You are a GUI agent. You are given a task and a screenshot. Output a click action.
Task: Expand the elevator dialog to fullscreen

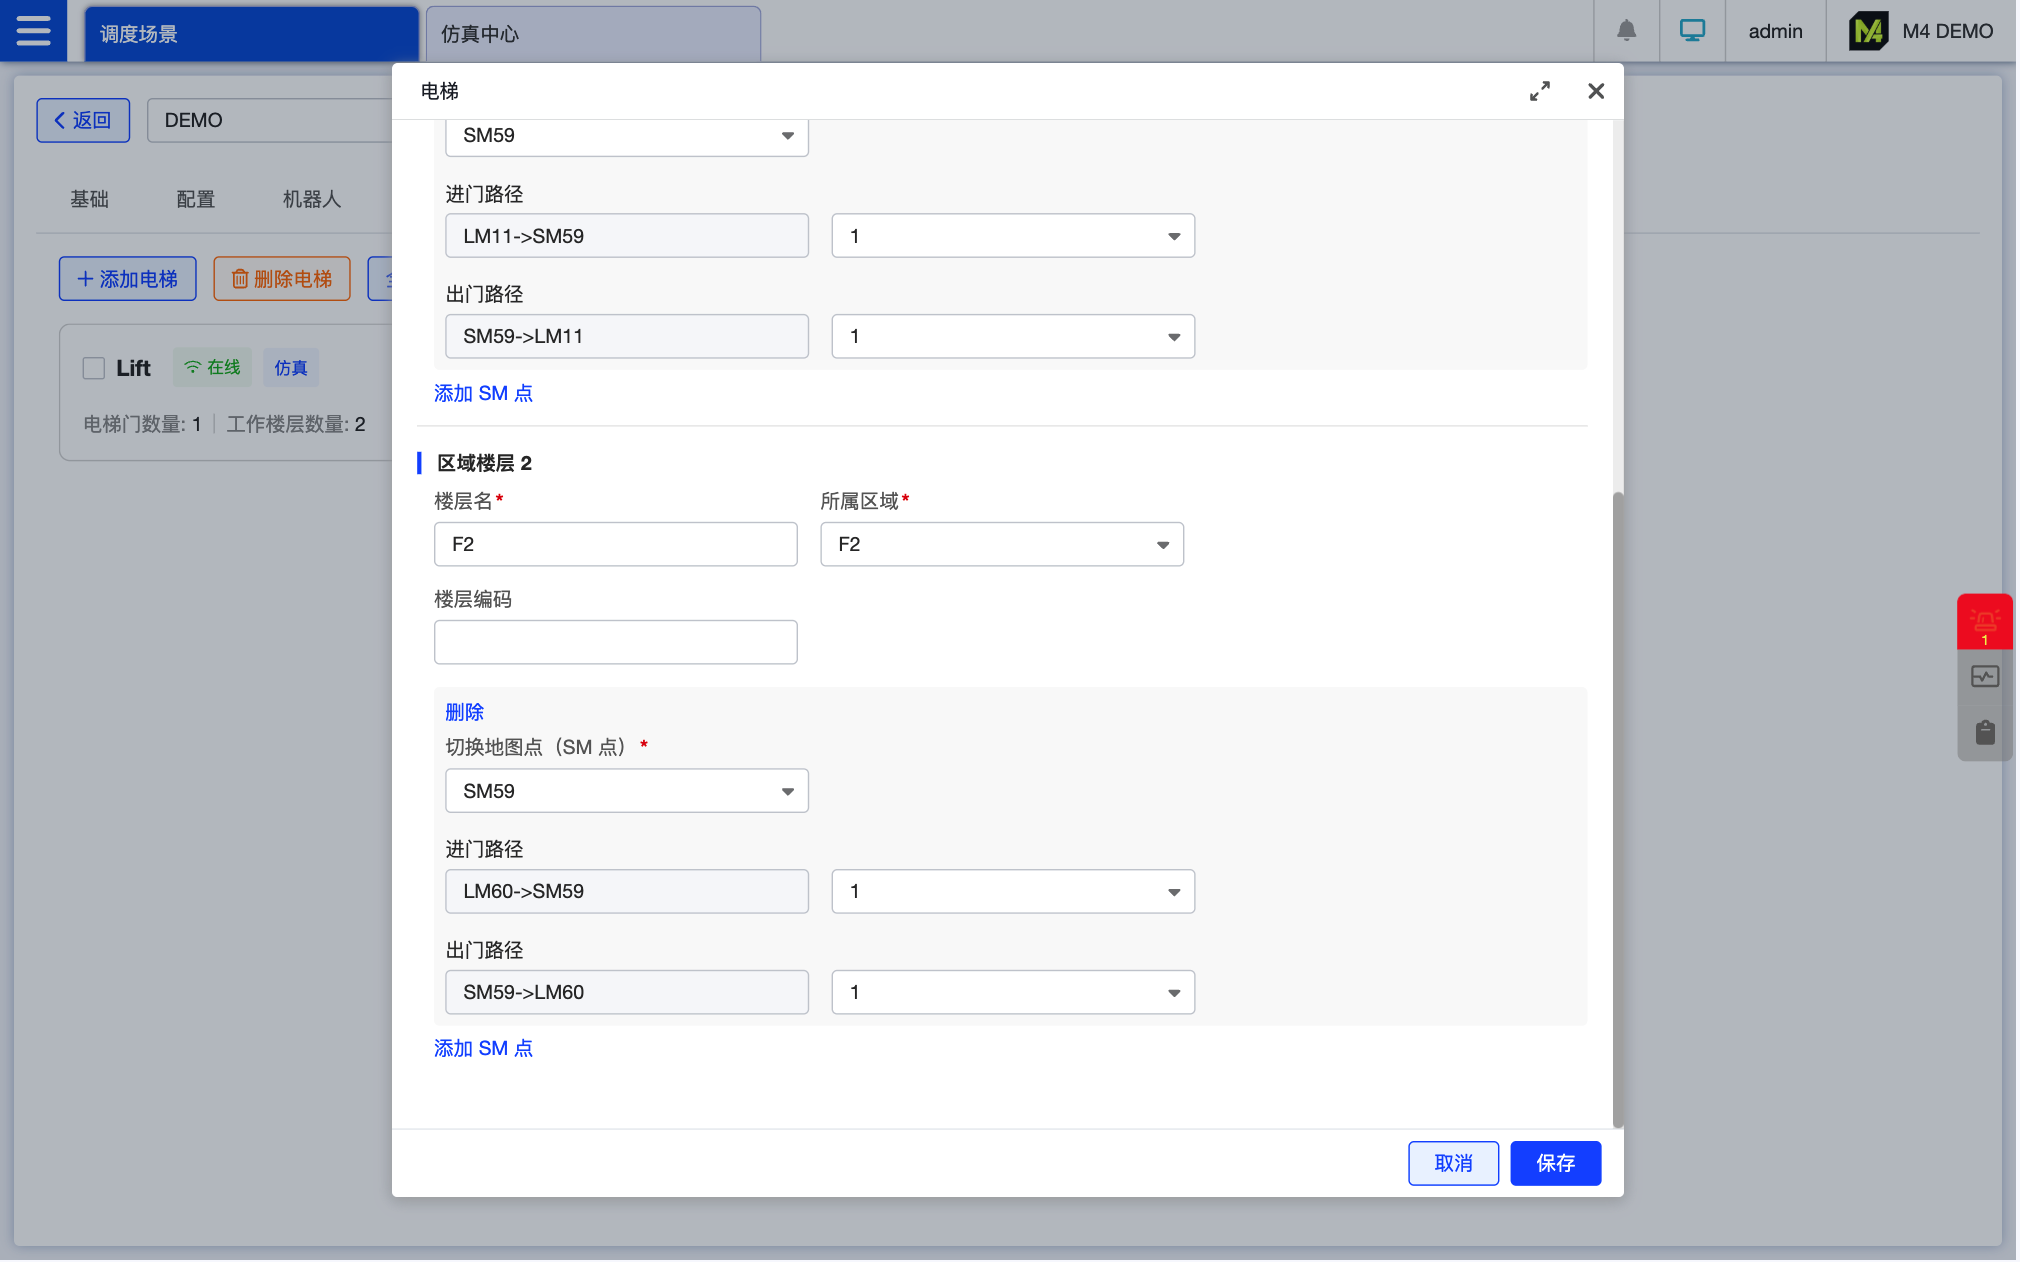pos(1540,91)
